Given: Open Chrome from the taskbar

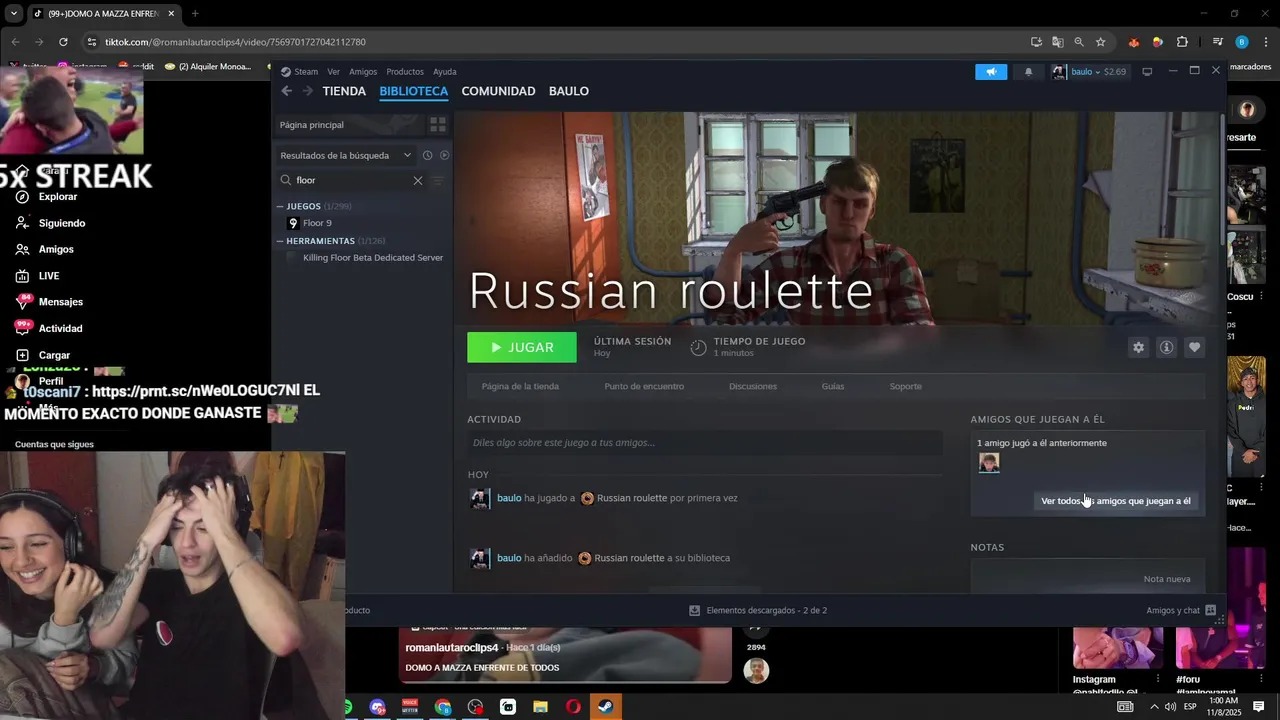Looking at the screenshot, I should pyautogui.click(x=443, y=707).
